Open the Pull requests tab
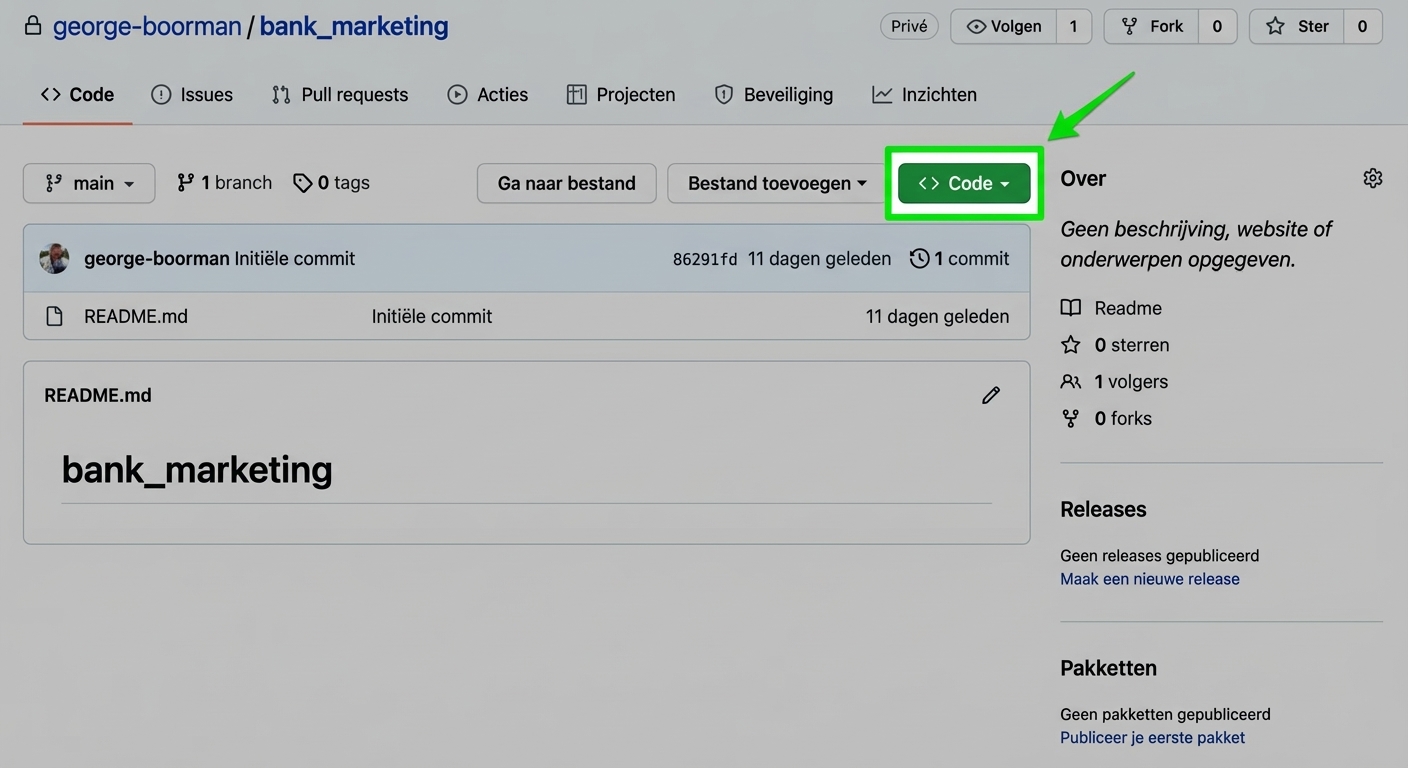1408x768 pixels. point(340,95)
